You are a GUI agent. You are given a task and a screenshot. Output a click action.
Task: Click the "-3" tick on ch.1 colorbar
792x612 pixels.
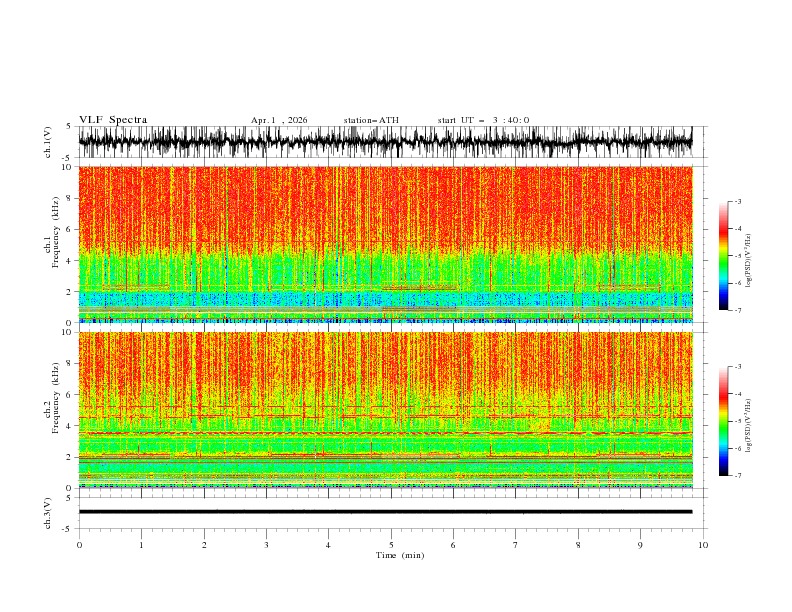738,201
